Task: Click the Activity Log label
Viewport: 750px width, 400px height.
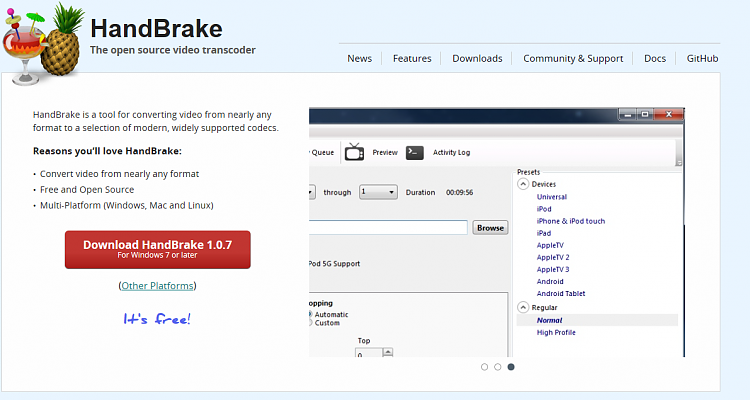Action: click(451, 152)
